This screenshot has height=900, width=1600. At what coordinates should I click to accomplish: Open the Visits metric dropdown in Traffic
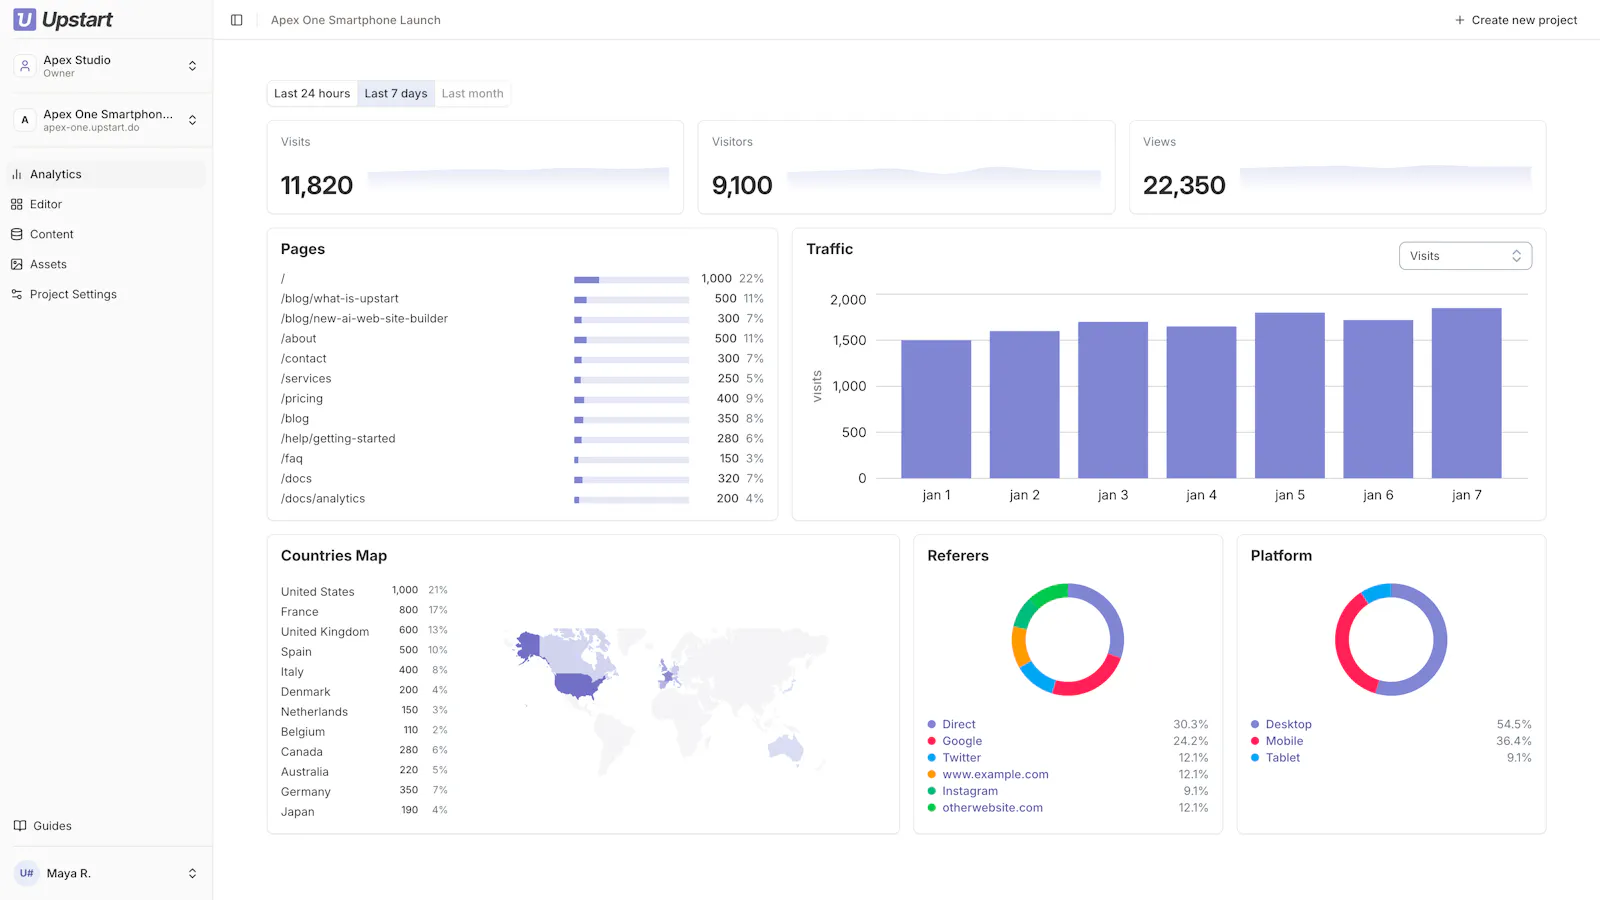tap(1465, 256)
